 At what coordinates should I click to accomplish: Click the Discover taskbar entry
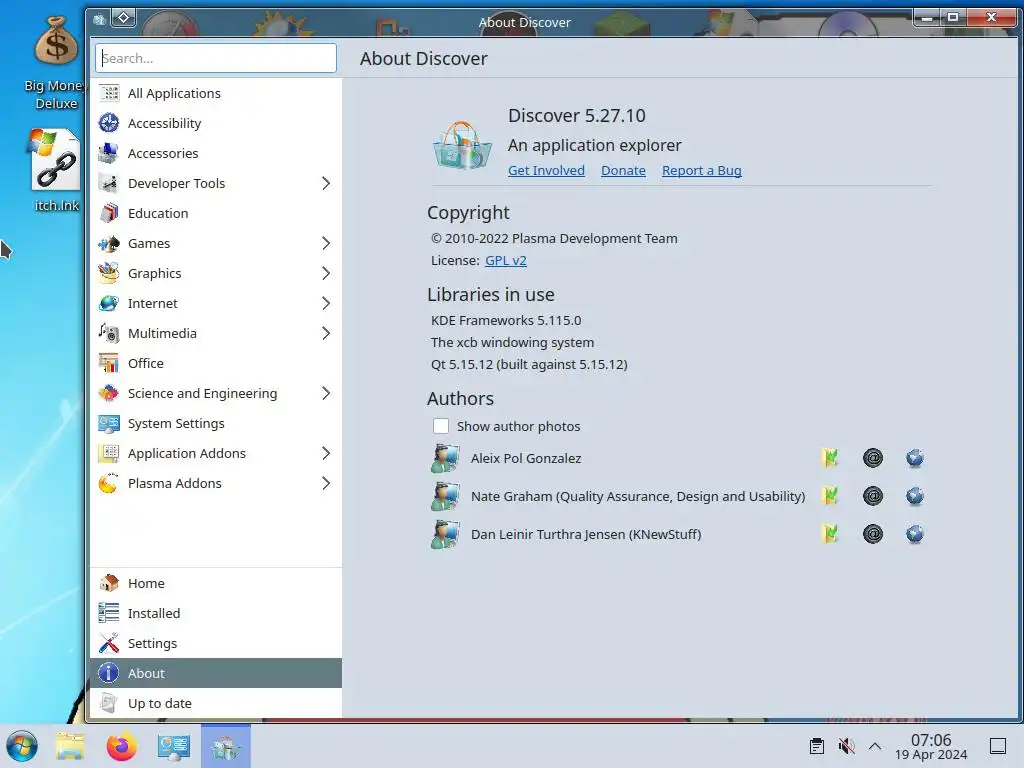(x=225, y=746)
